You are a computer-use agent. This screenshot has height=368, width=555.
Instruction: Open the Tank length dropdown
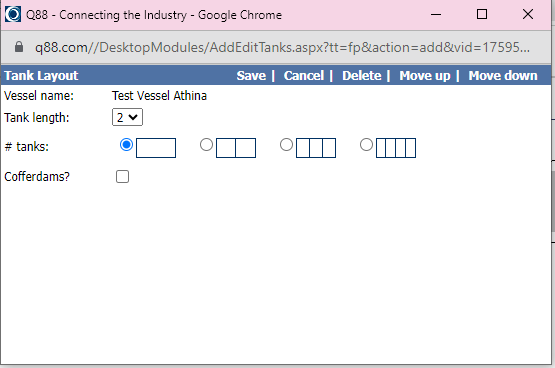coord(127,117)
